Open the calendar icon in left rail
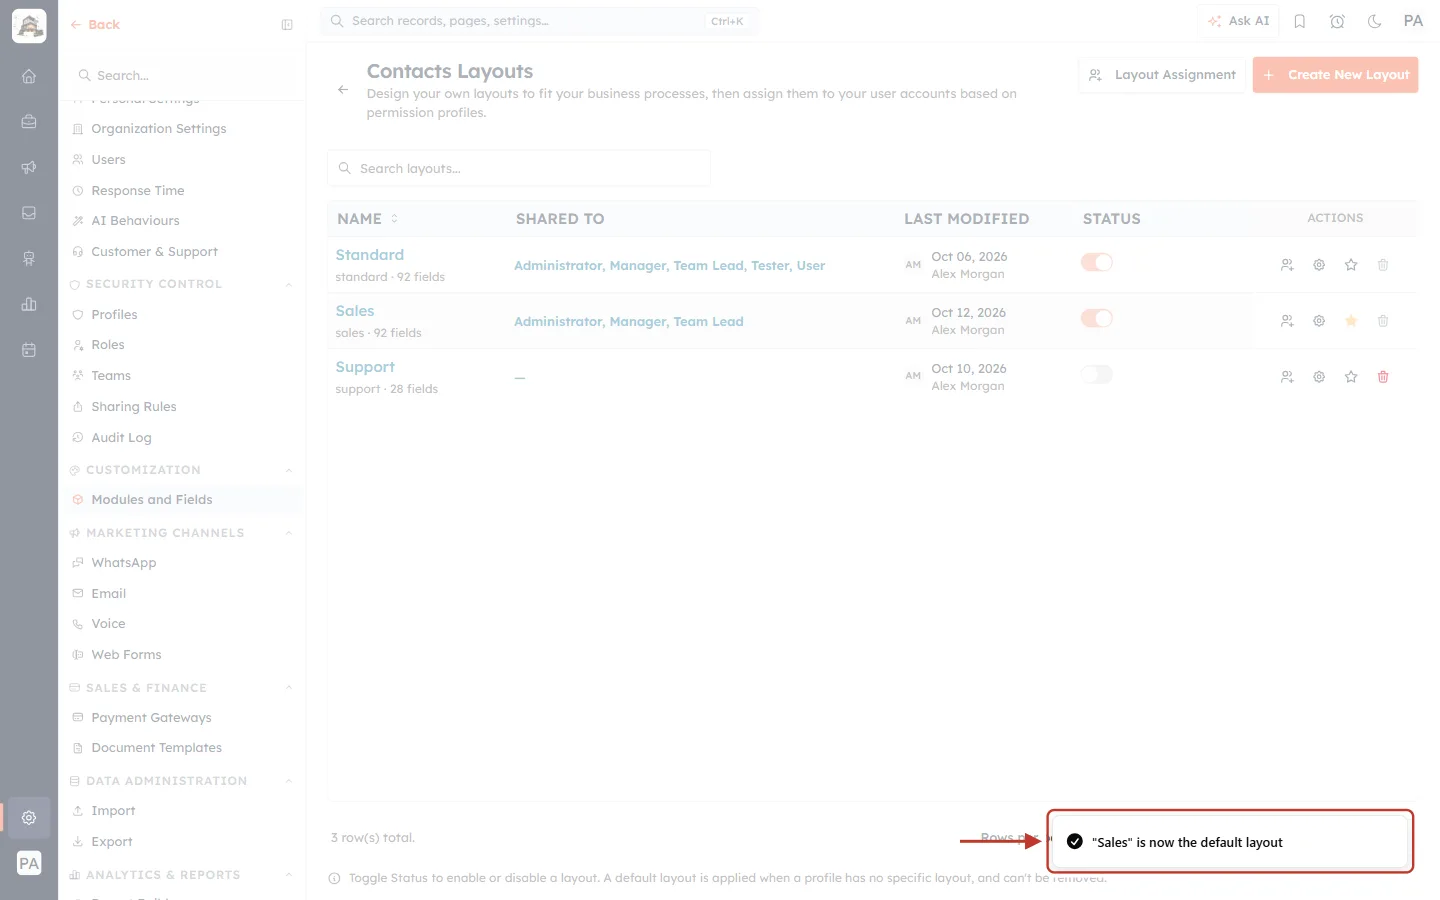 click(x=29, y=350)
